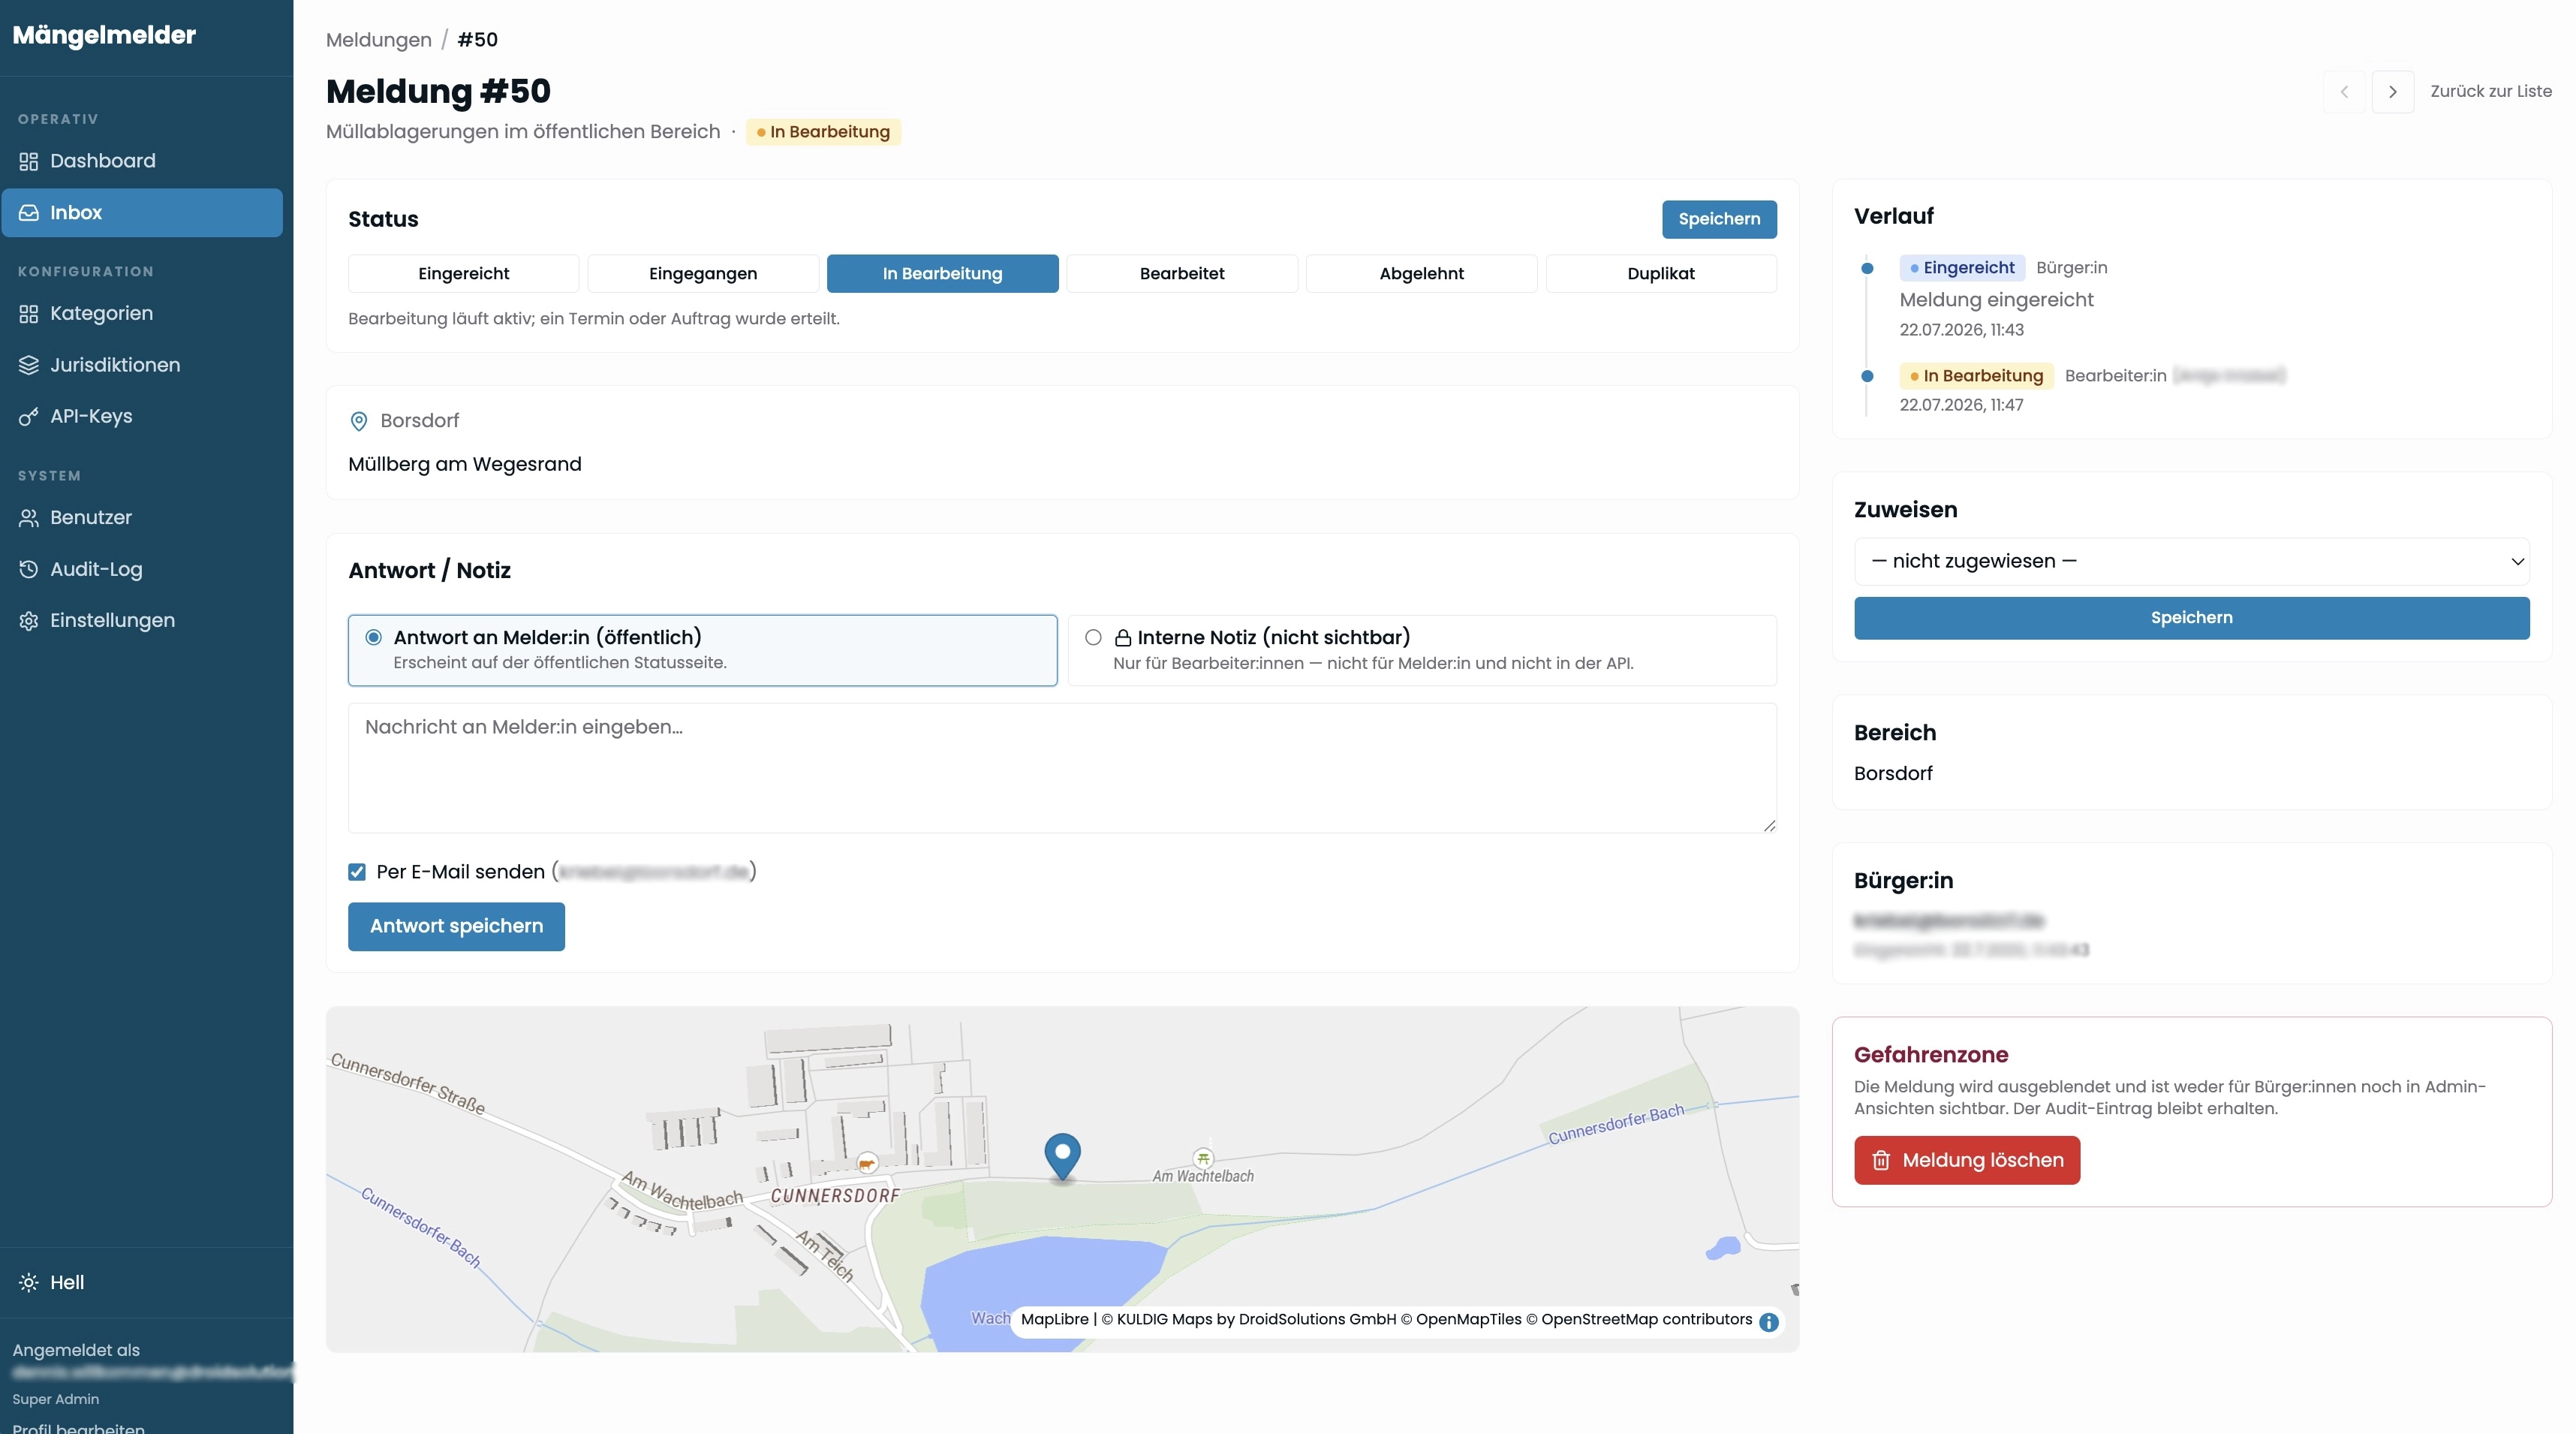Open Einstellungen in the sidebar
Image resolution: width=2576 pixels, height=1434 pixels.
point(142,621)
